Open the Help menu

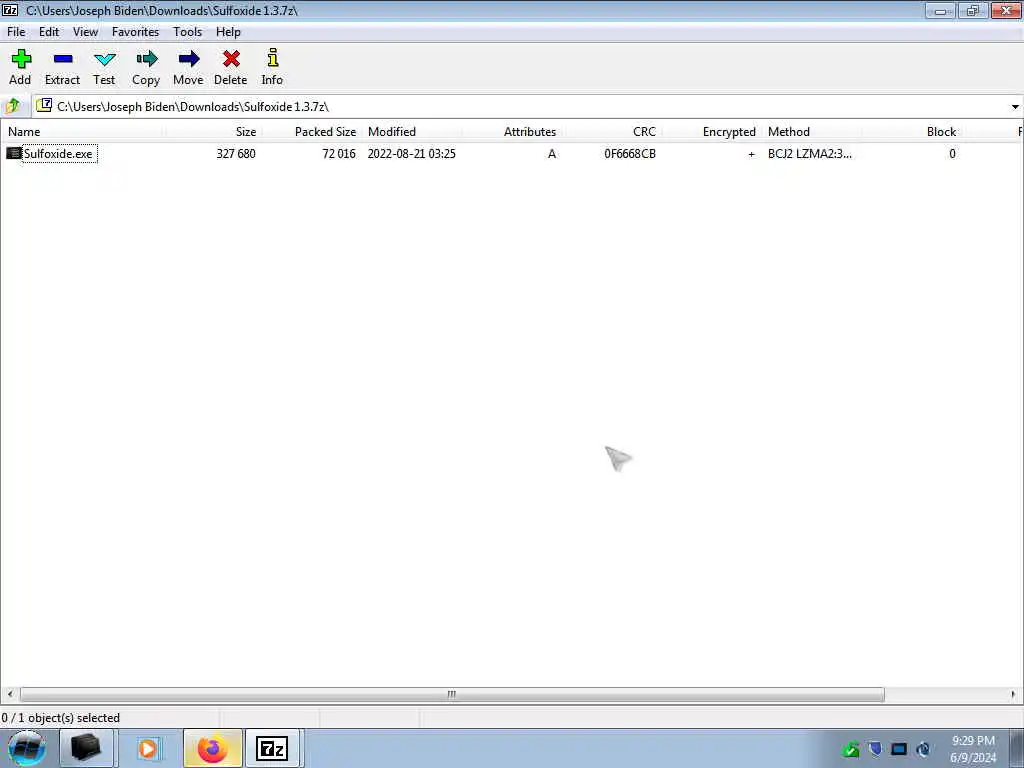228,31
